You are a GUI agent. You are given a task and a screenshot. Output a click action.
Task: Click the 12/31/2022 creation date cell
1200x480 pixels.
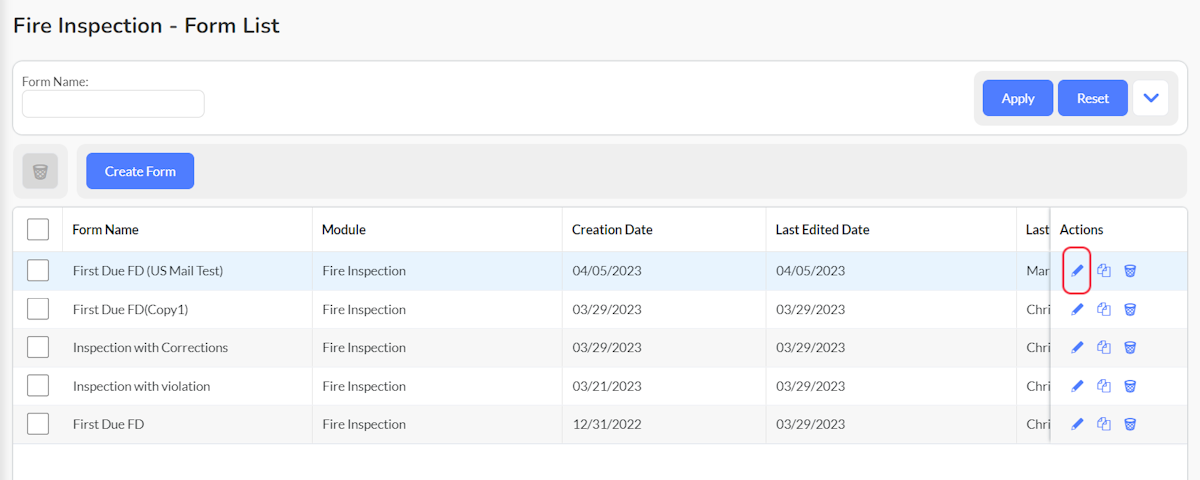point(607,424)
